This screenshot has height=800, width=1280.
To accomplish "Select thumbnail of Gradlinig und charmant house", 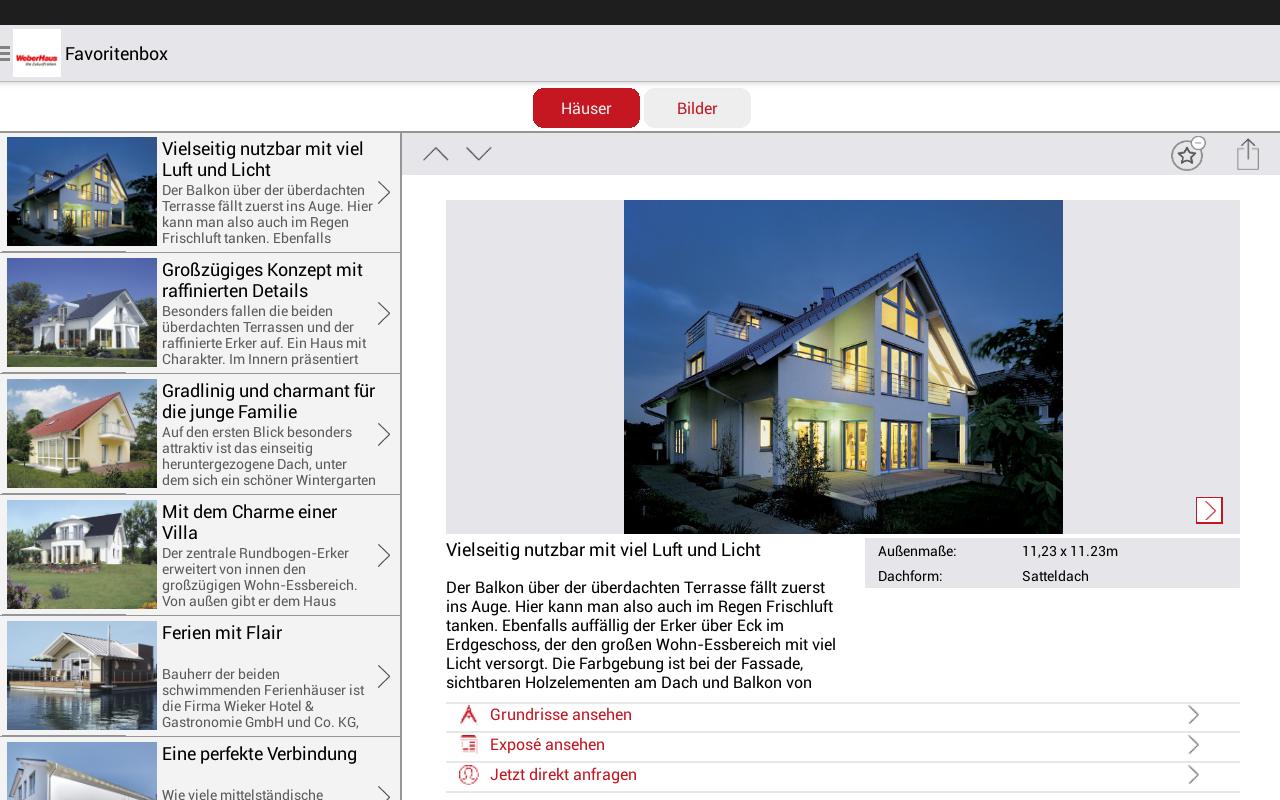I will pos(82,434).
